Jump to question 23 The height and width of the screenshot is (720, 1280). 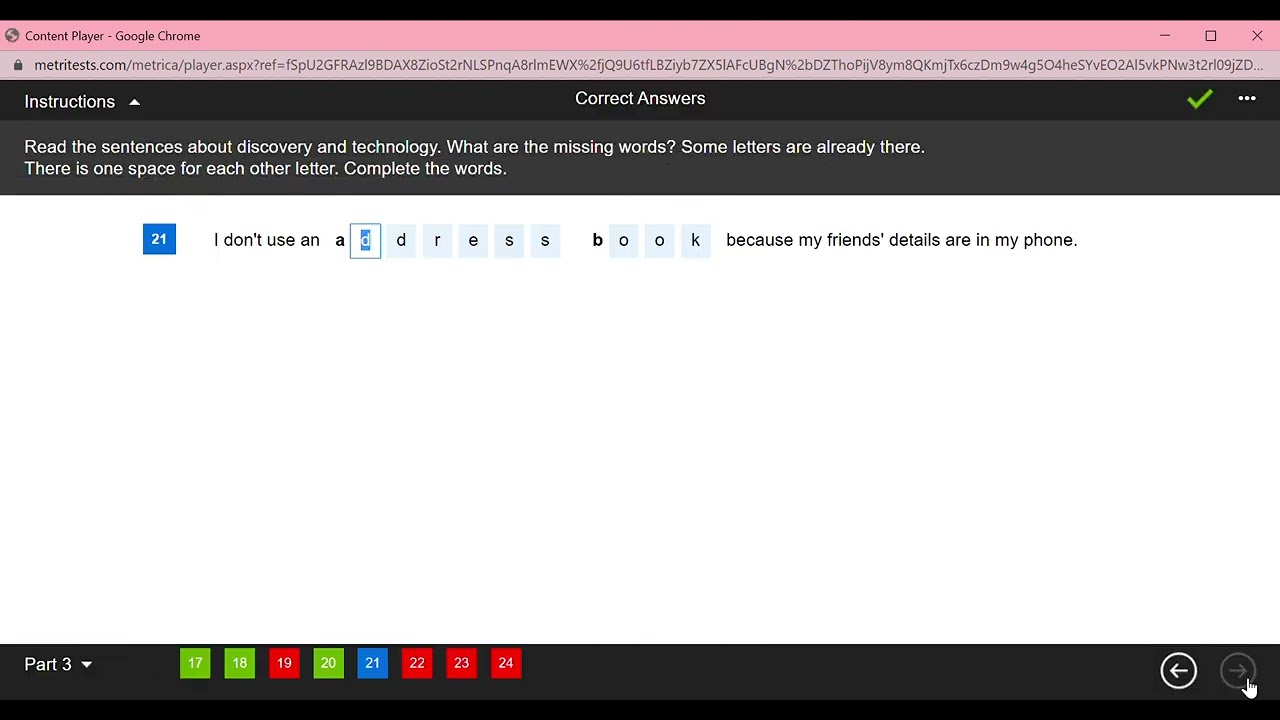click(x=461, y=663)
